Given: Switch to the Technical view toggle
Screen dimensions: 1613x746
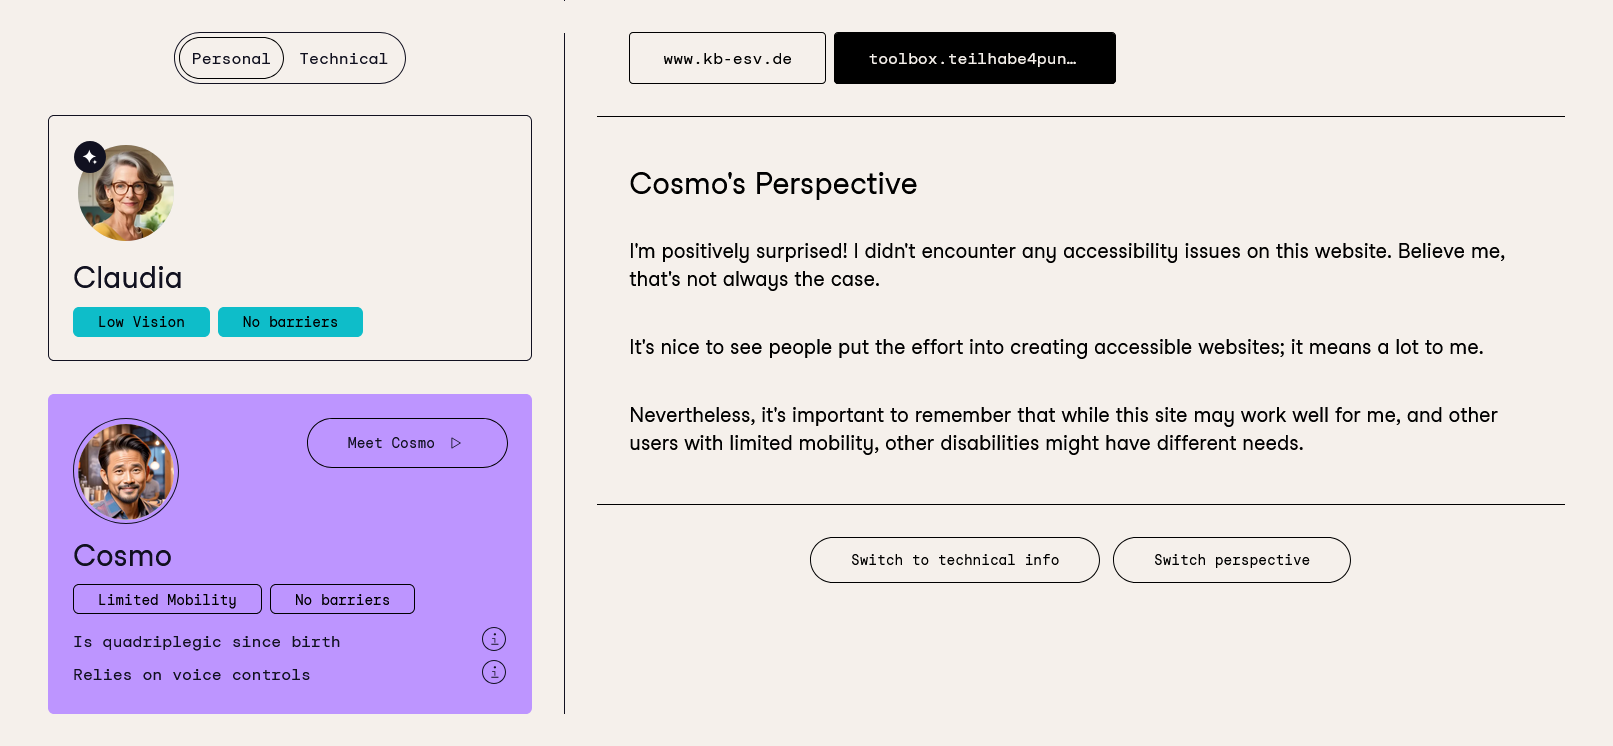Looking at the screenshot, I should coord(343,59).
